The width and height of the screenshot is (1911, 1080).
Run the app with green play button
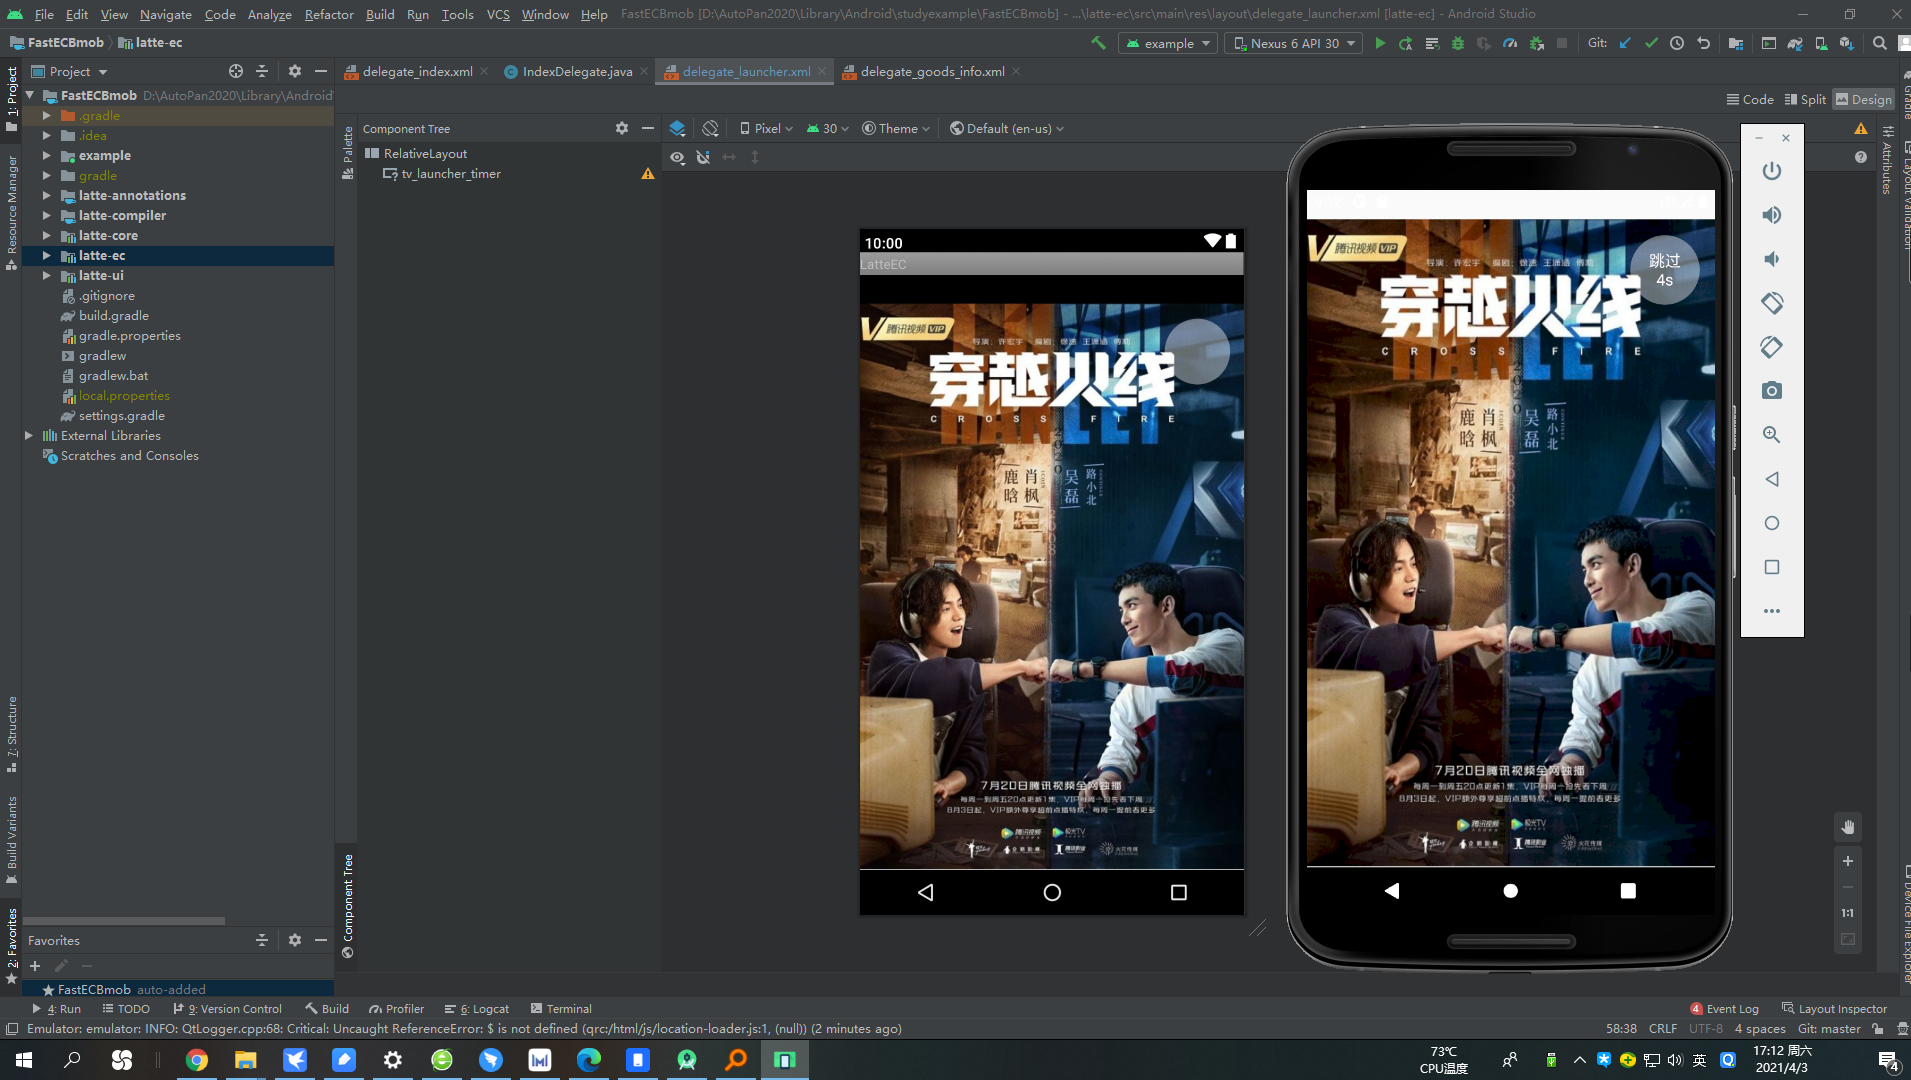click(1380, 43)
